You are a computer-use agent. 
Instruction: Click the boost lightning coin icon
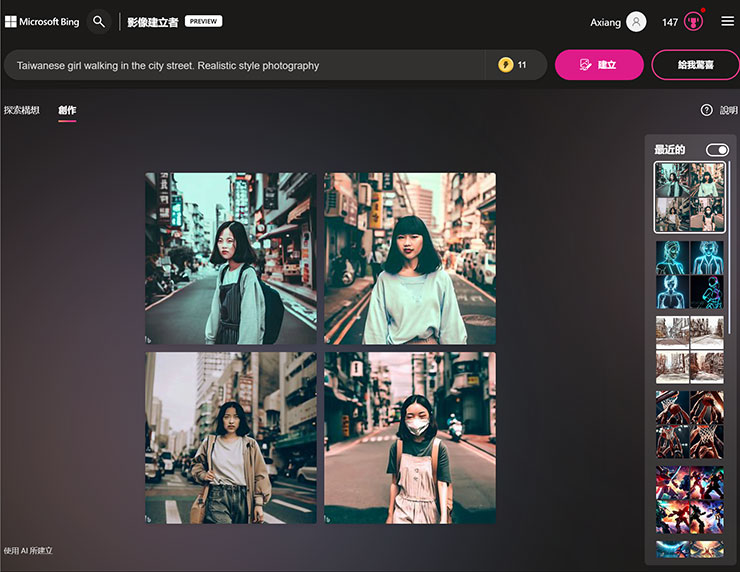click(505, 65)
